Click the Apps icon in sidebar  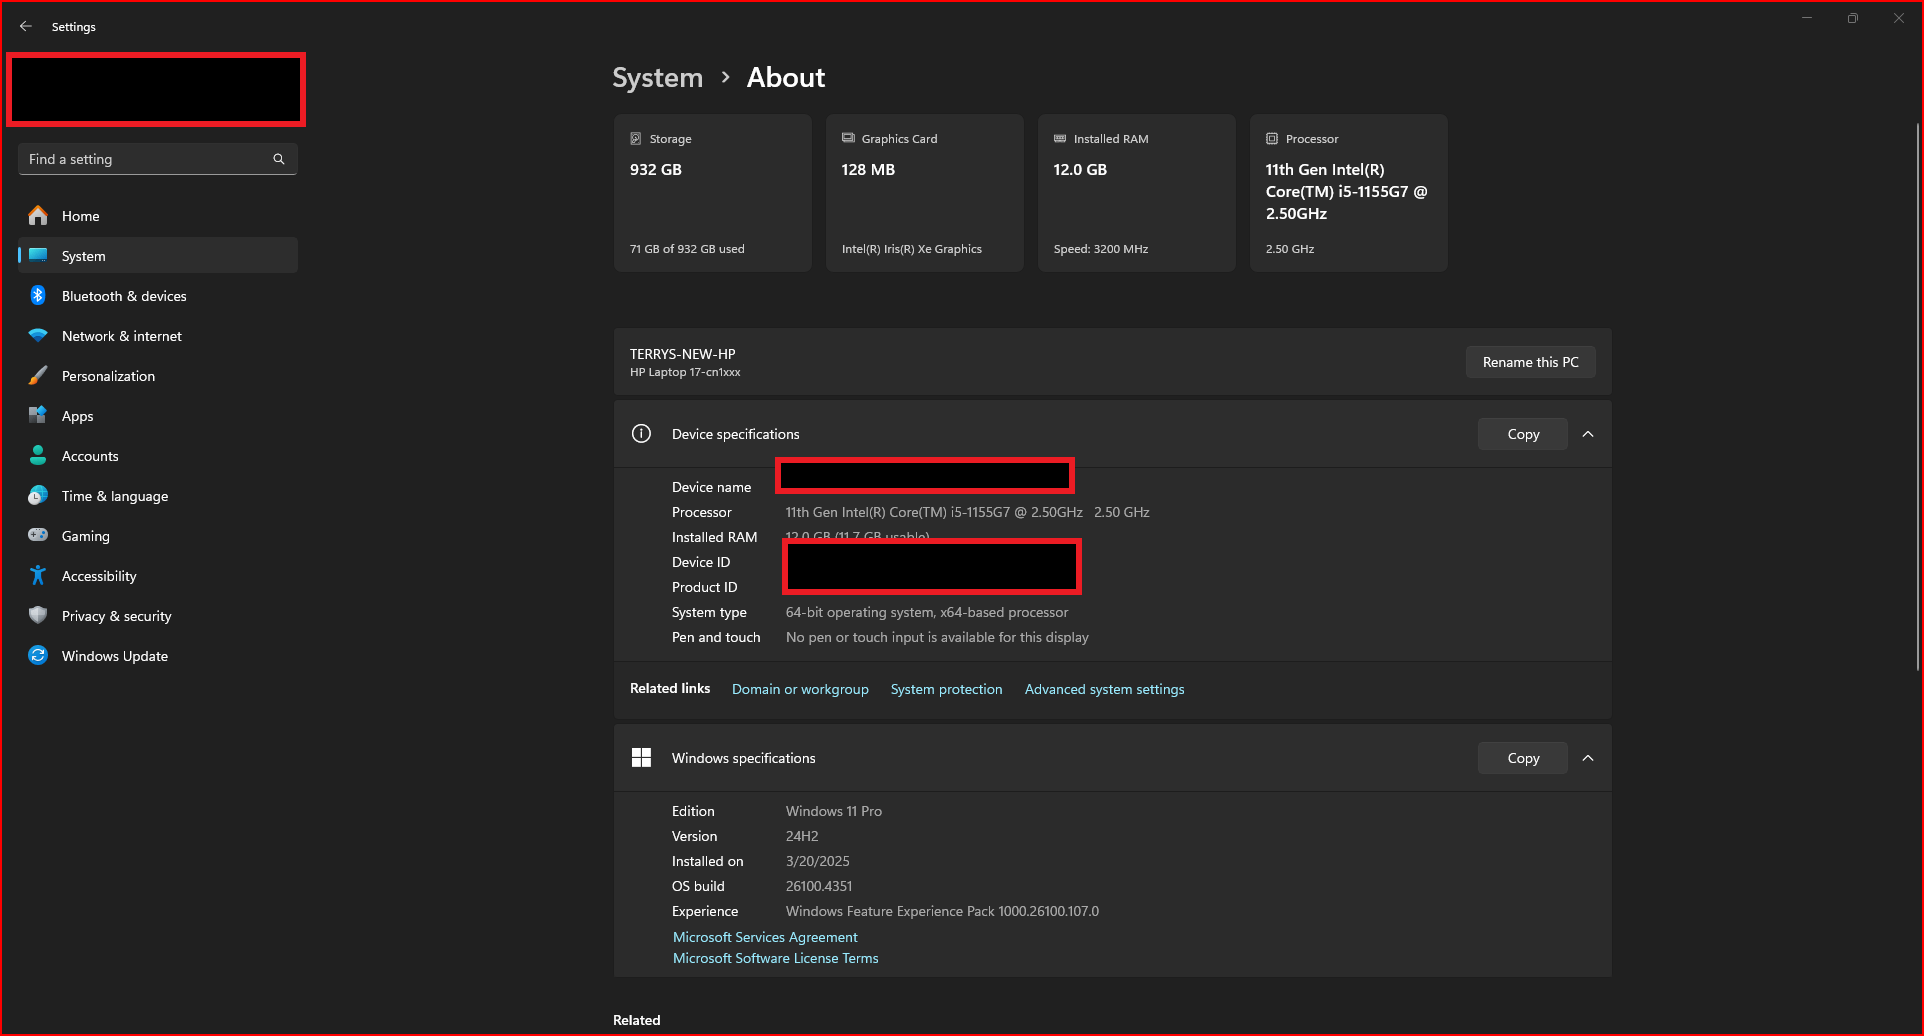(x=38, y=415)
